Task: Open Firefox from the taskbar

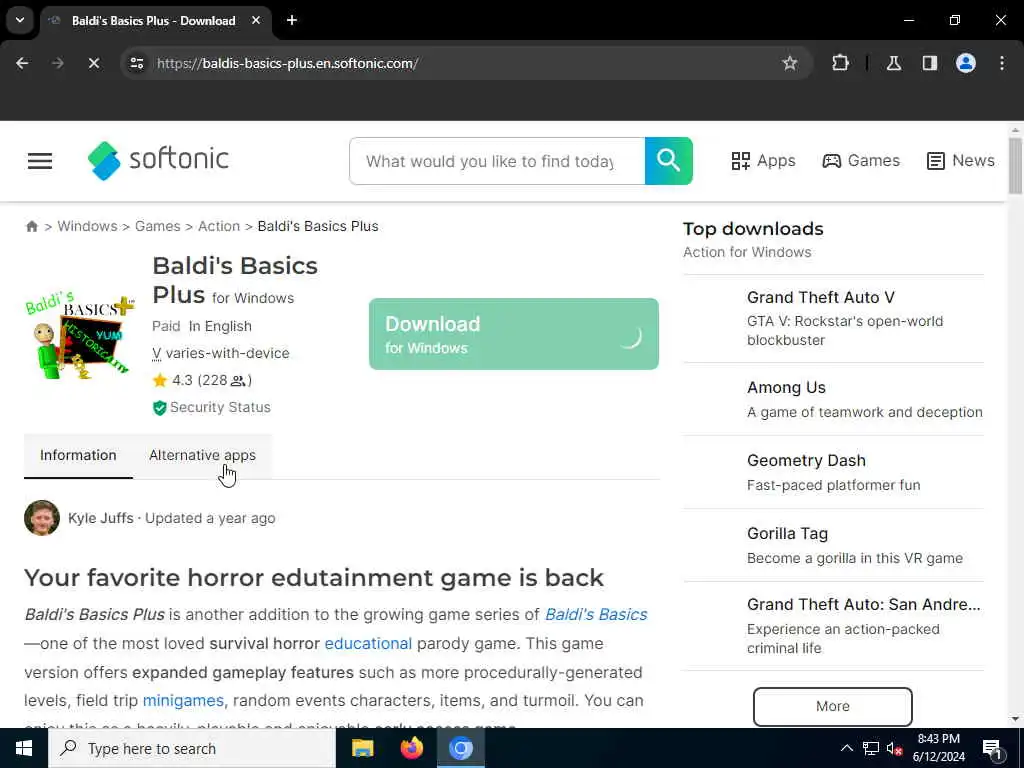Action: [x=411, y=748]
